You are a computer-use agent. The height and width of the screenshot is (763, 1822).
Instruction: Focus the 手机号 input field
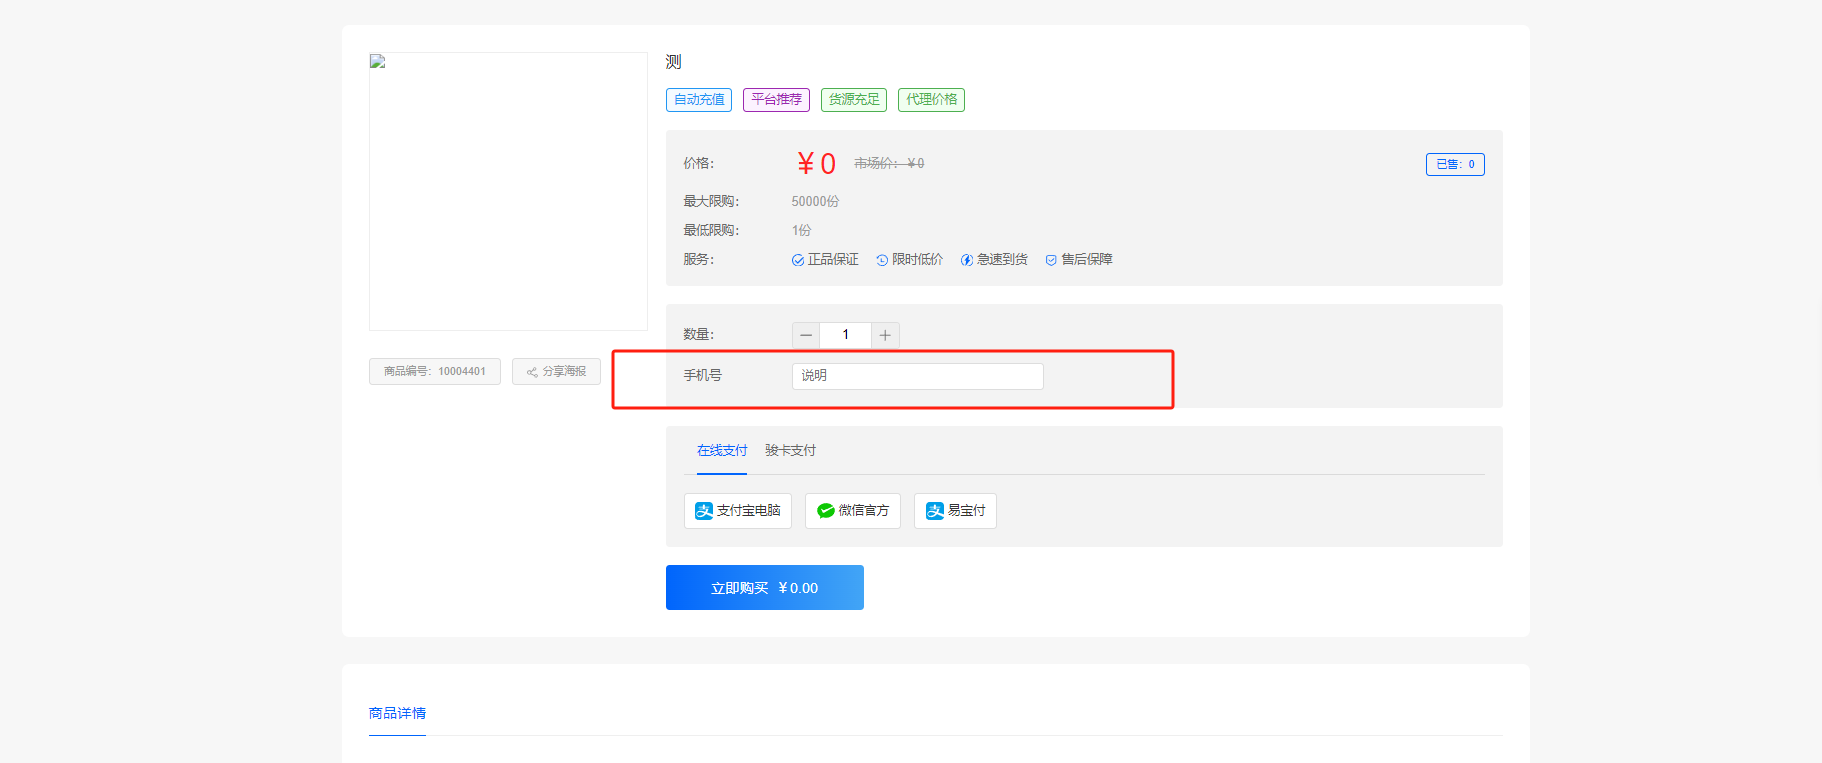[917, 376]
